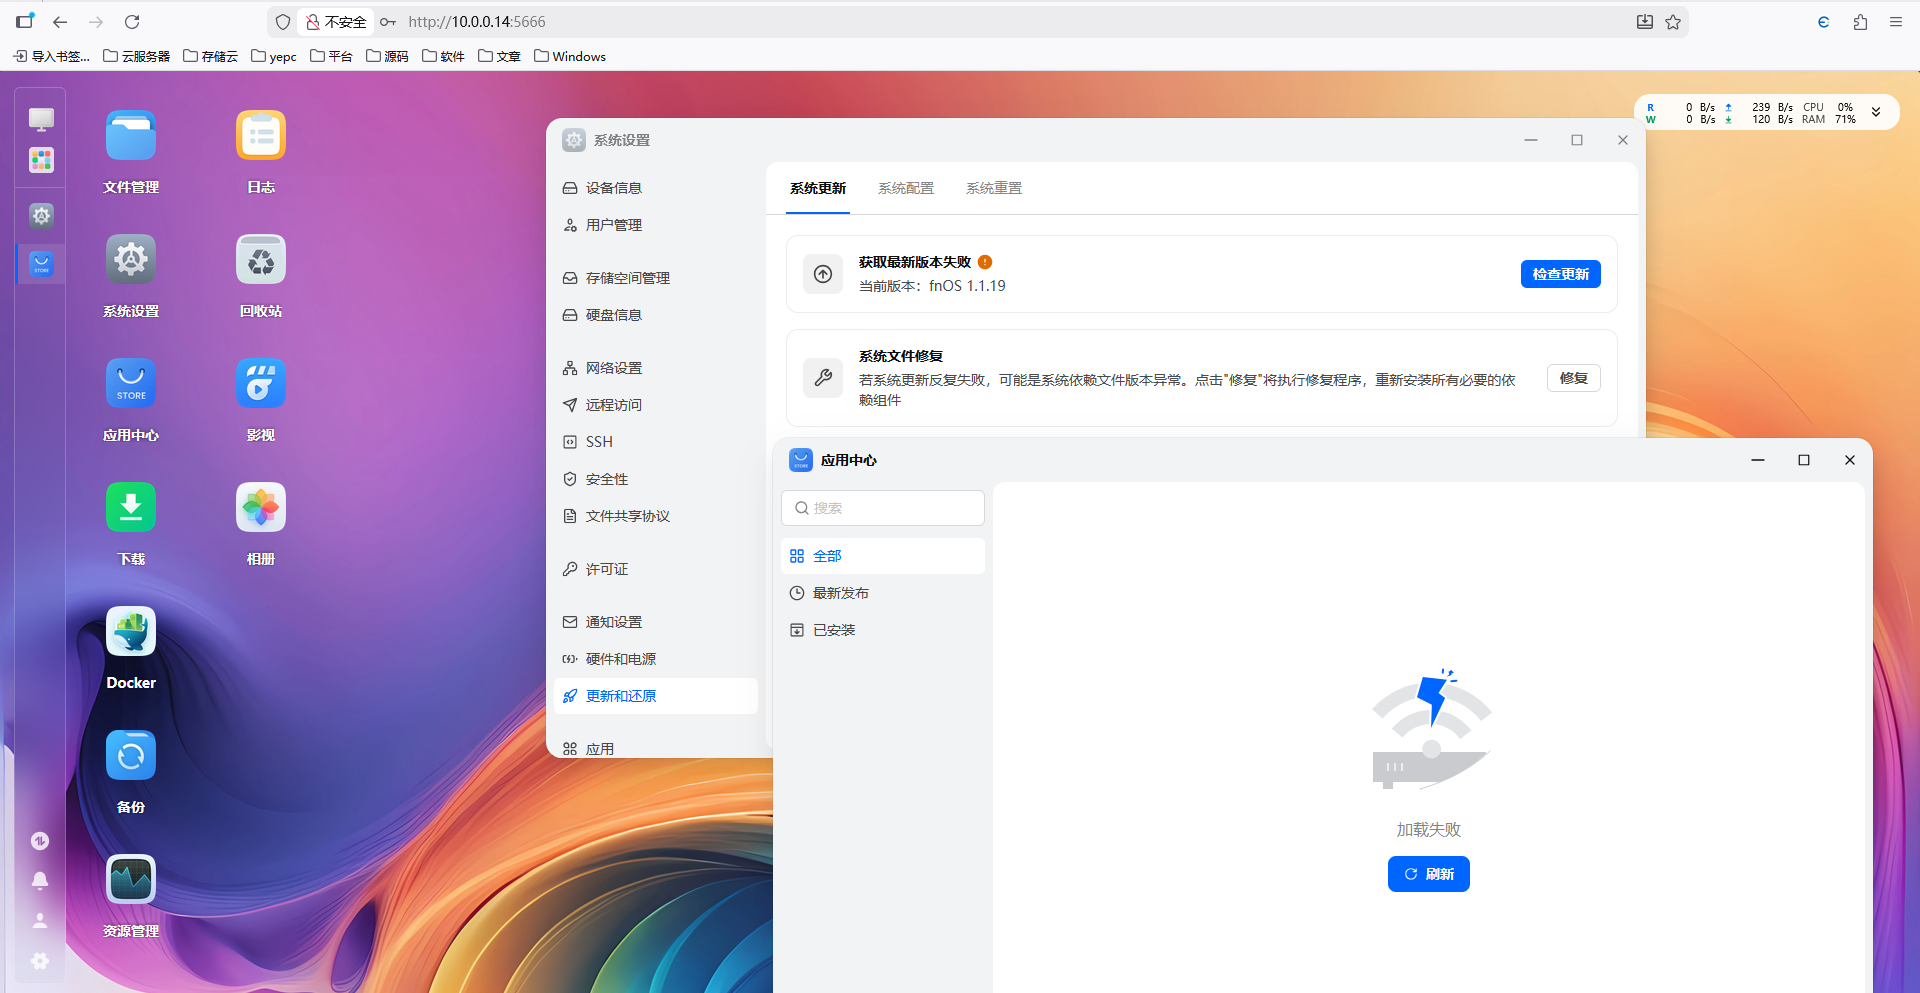
Task: Open 应用中心 from the left dock
Action: 40,263
